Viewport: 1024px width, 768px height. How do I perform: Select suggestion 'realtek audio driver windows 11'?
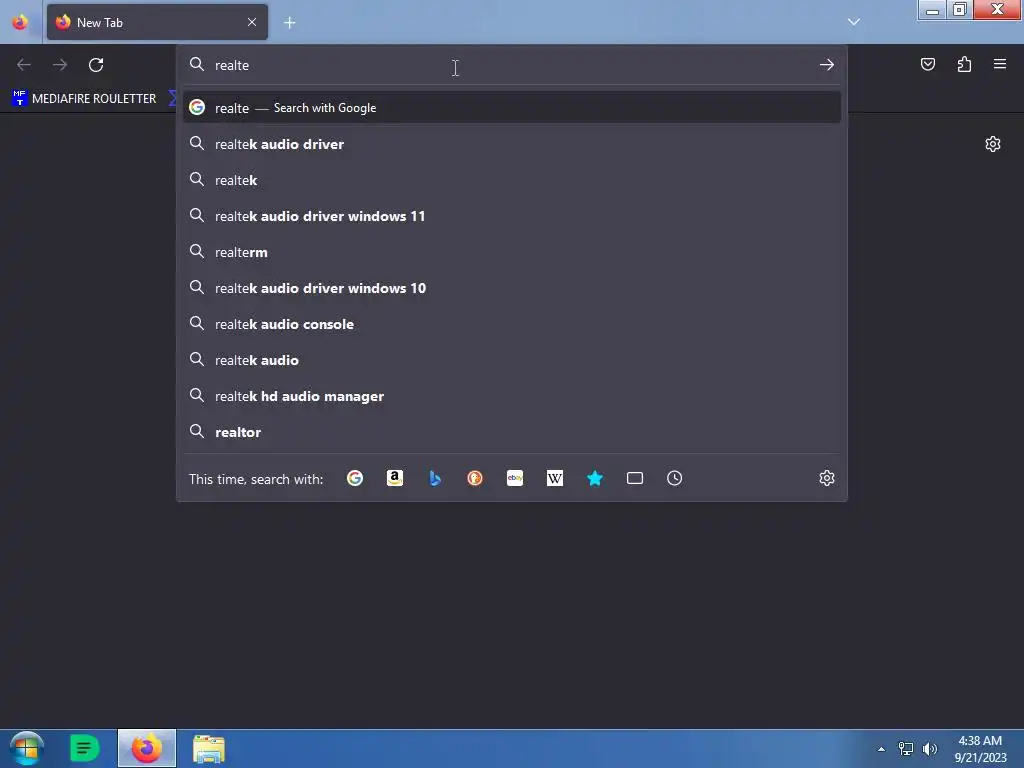click(512, 216)
